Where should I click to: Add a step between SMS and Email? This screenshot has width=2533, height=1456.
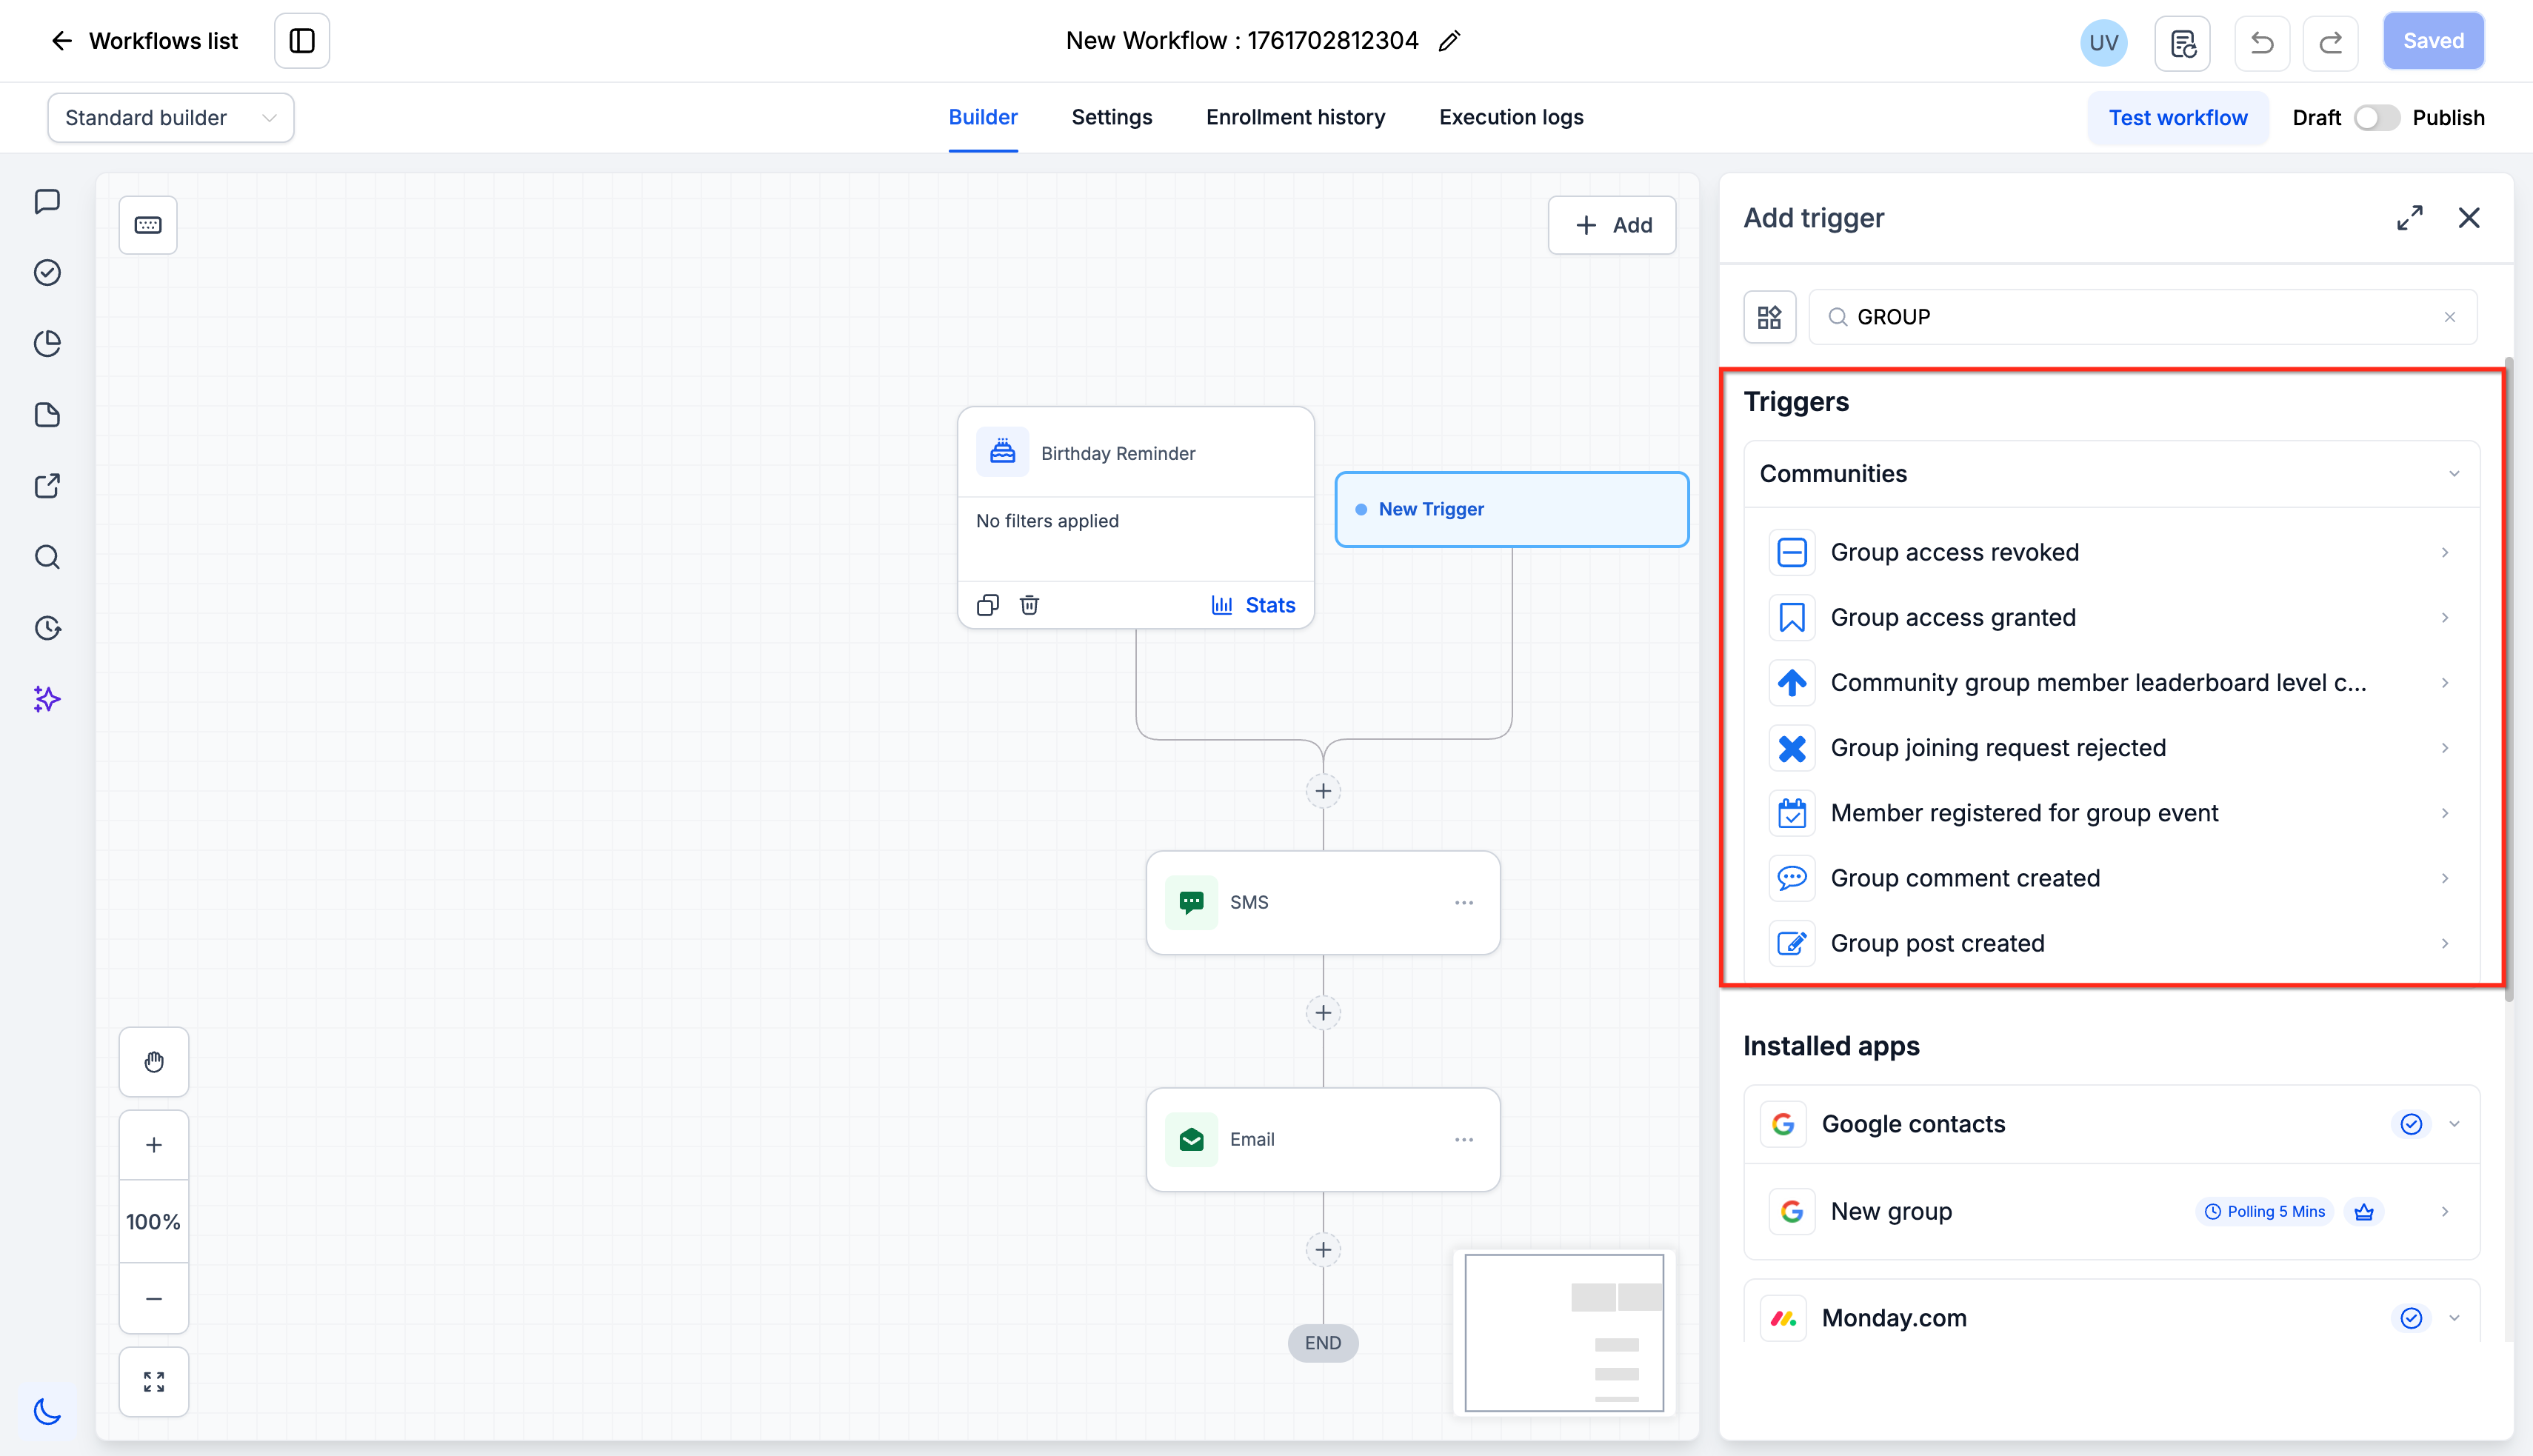[1323, 1013]
